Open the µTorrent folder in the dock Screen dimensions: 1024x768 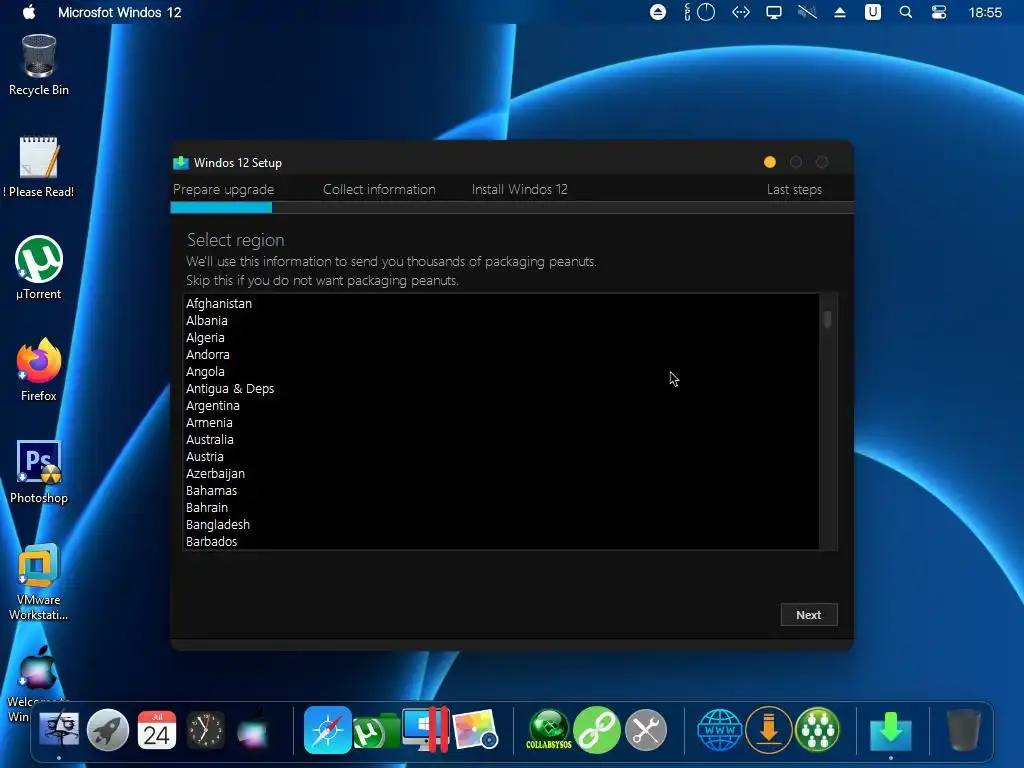[x=376, y=731]
